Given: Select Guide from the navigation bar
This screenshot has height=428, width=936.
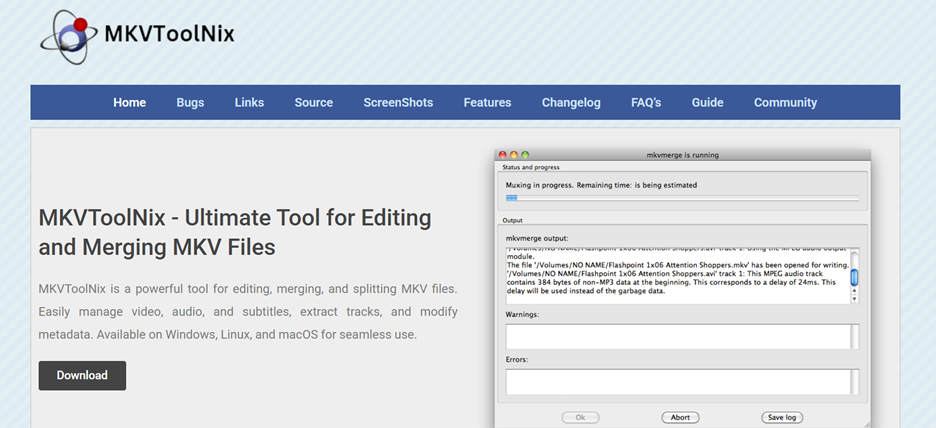Looking at the screenshot, I should pyautogui.click(x=707, y=102).
